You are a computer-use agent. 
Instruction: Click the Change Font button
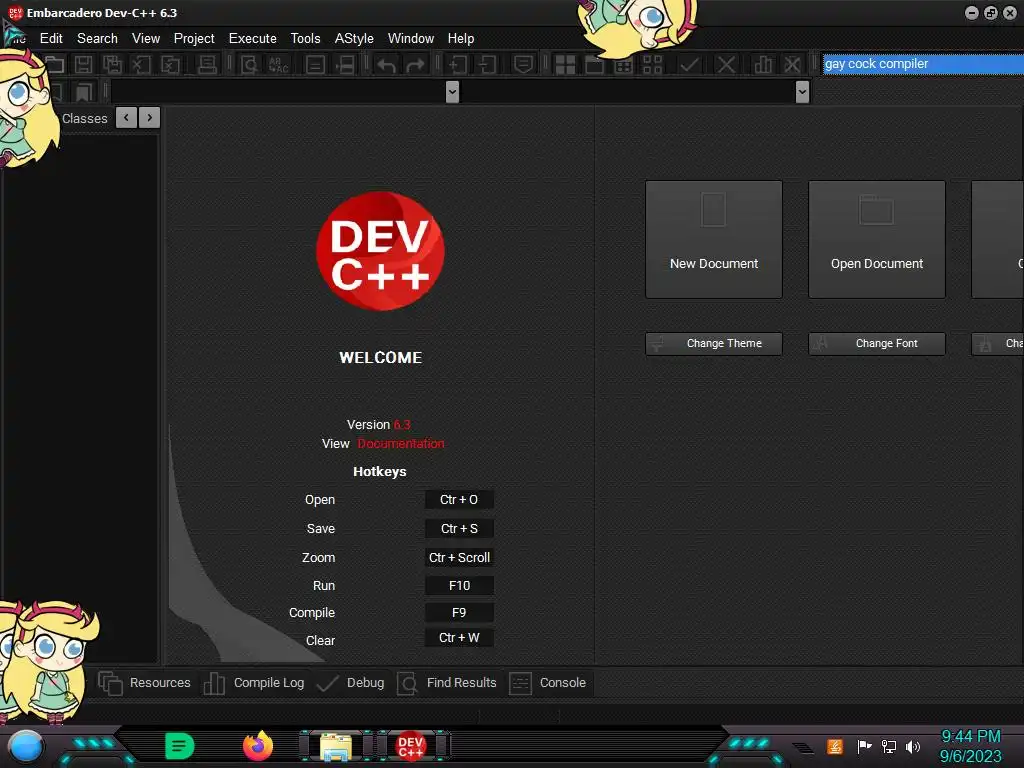[x=877, y=344]
